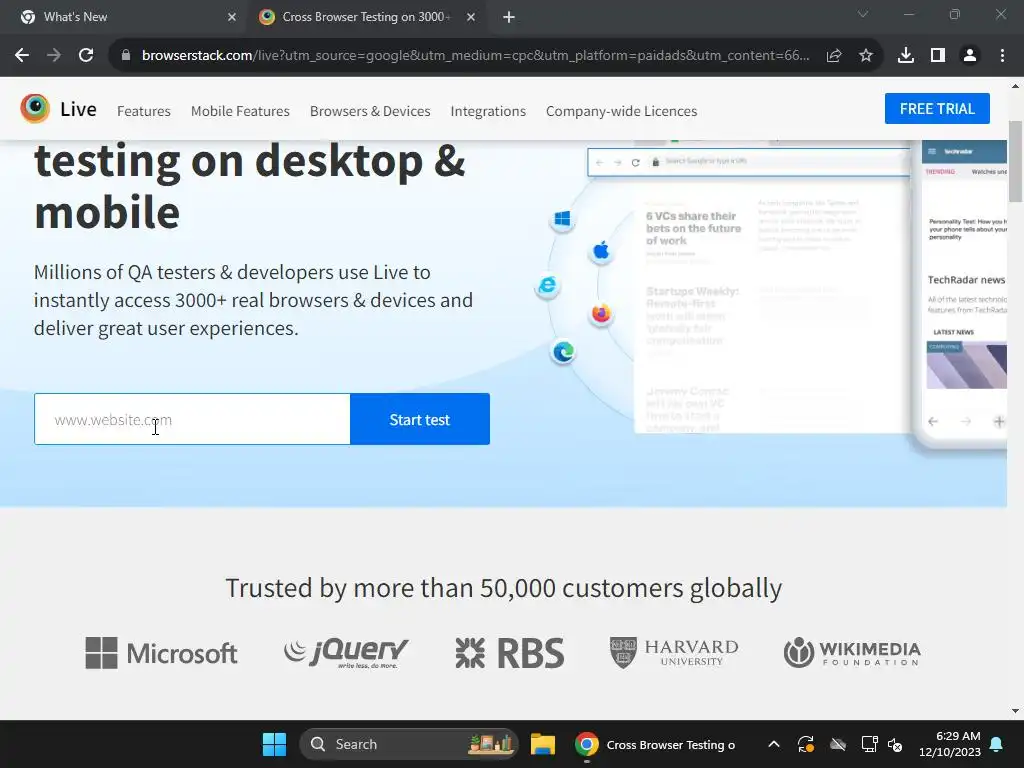Click the FREE TRIAL button
The image size is (1024, 768).
click(937, 108)
